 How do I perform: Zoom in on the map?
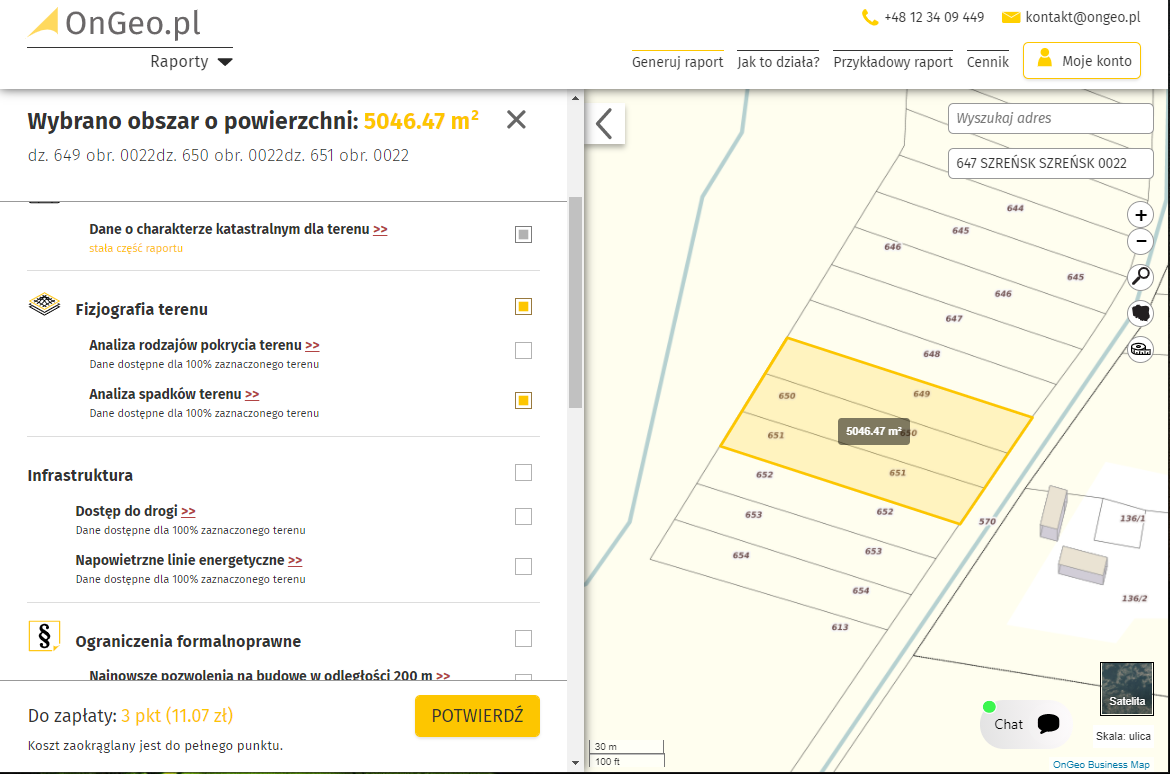click(1140, 215)
